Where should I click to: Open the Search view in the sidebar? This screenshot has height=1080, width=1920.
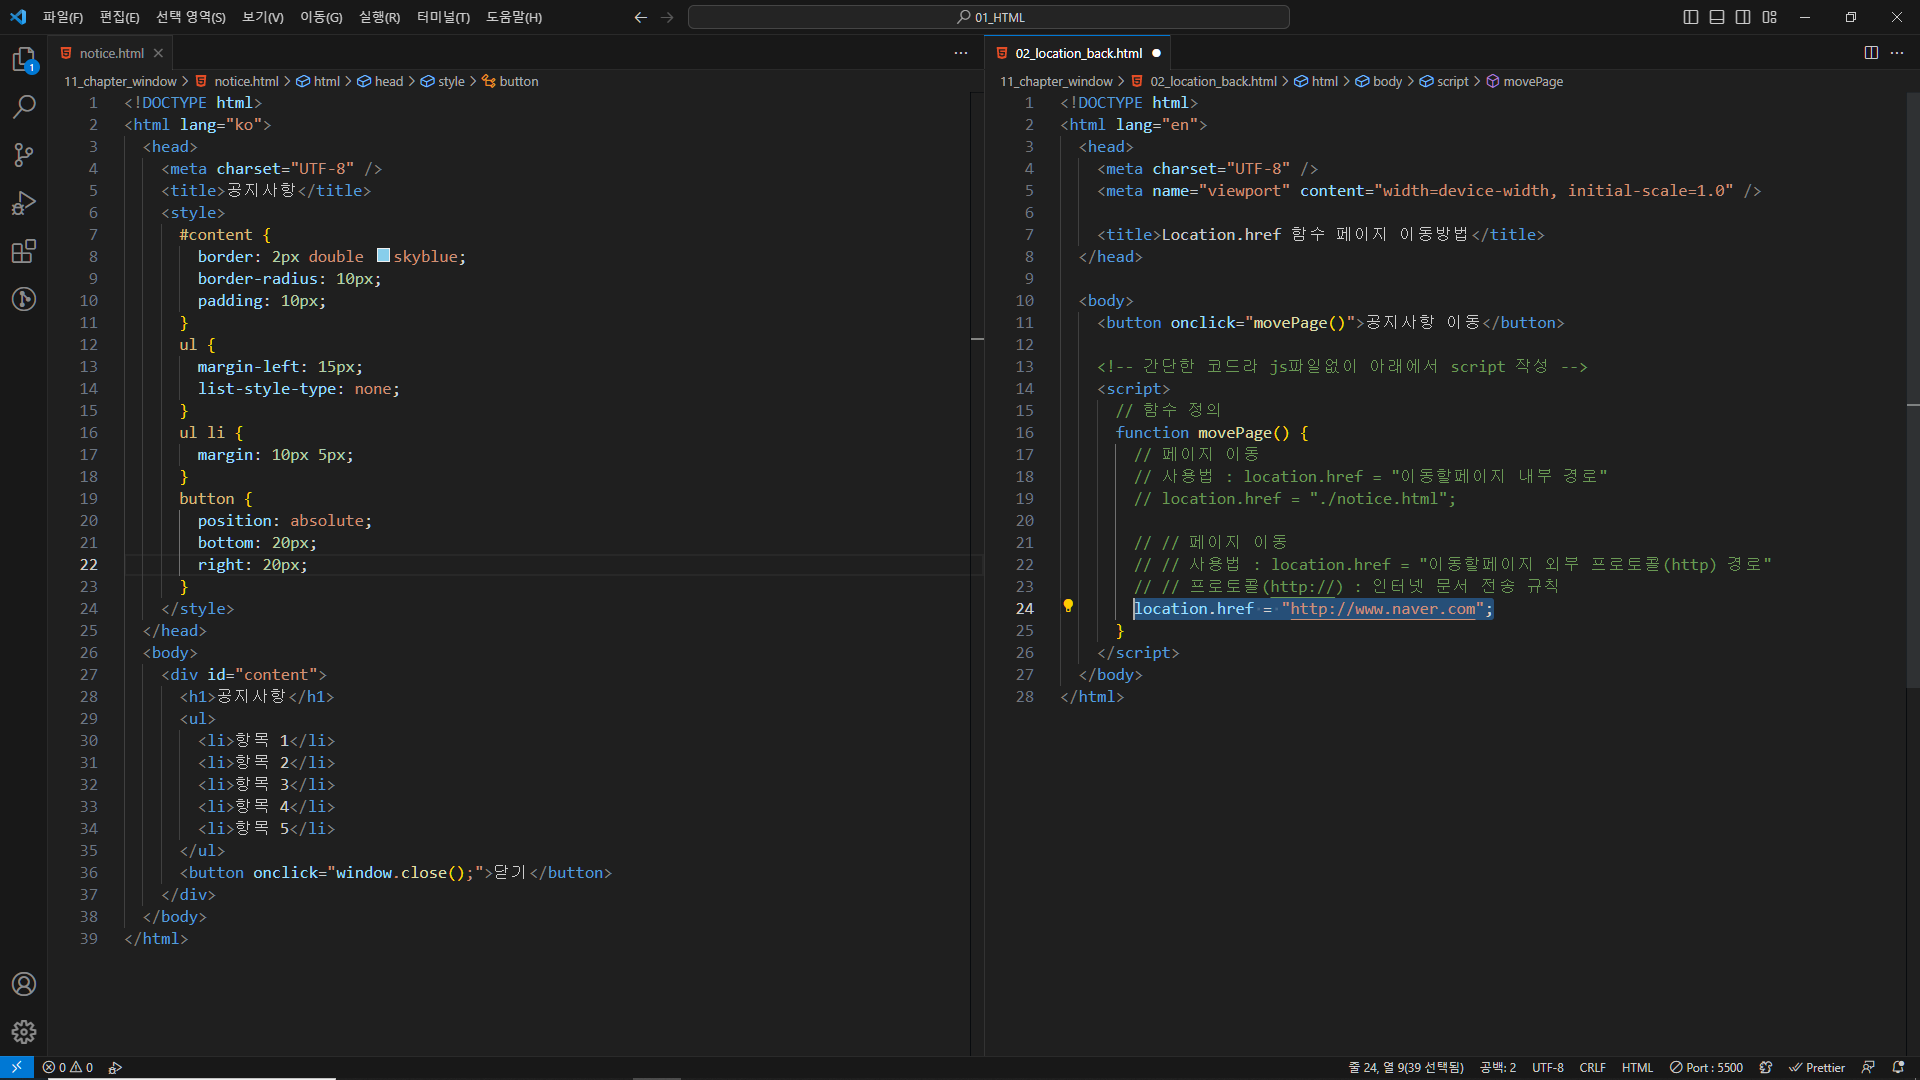(24, 107)
